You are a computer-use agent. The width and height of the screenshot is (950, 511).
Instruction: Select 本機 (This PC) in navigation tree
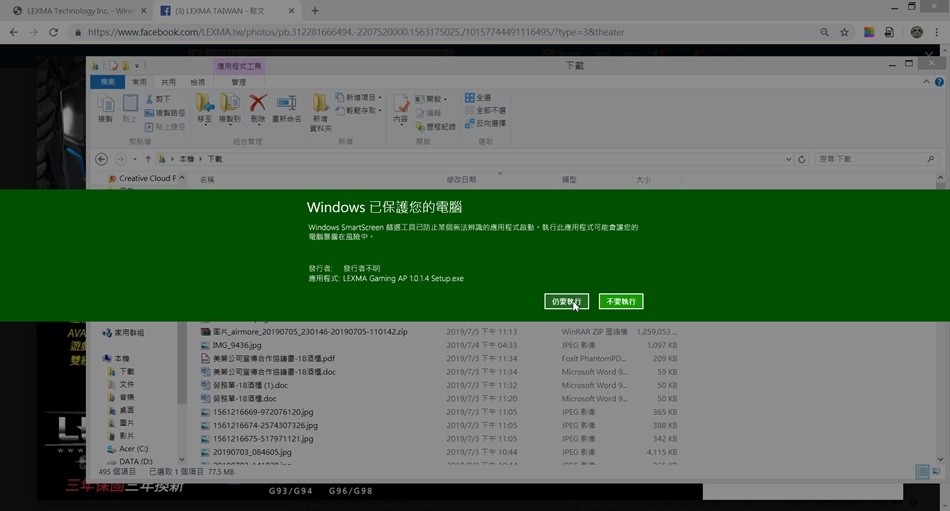click(x=116, y=358)
